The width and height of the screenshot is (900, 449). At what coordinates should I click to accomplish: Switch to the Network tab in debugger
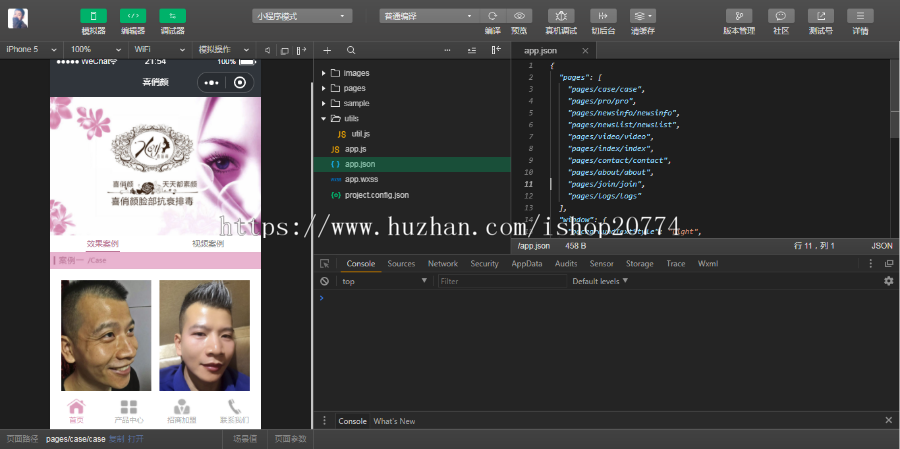[442, 264]
